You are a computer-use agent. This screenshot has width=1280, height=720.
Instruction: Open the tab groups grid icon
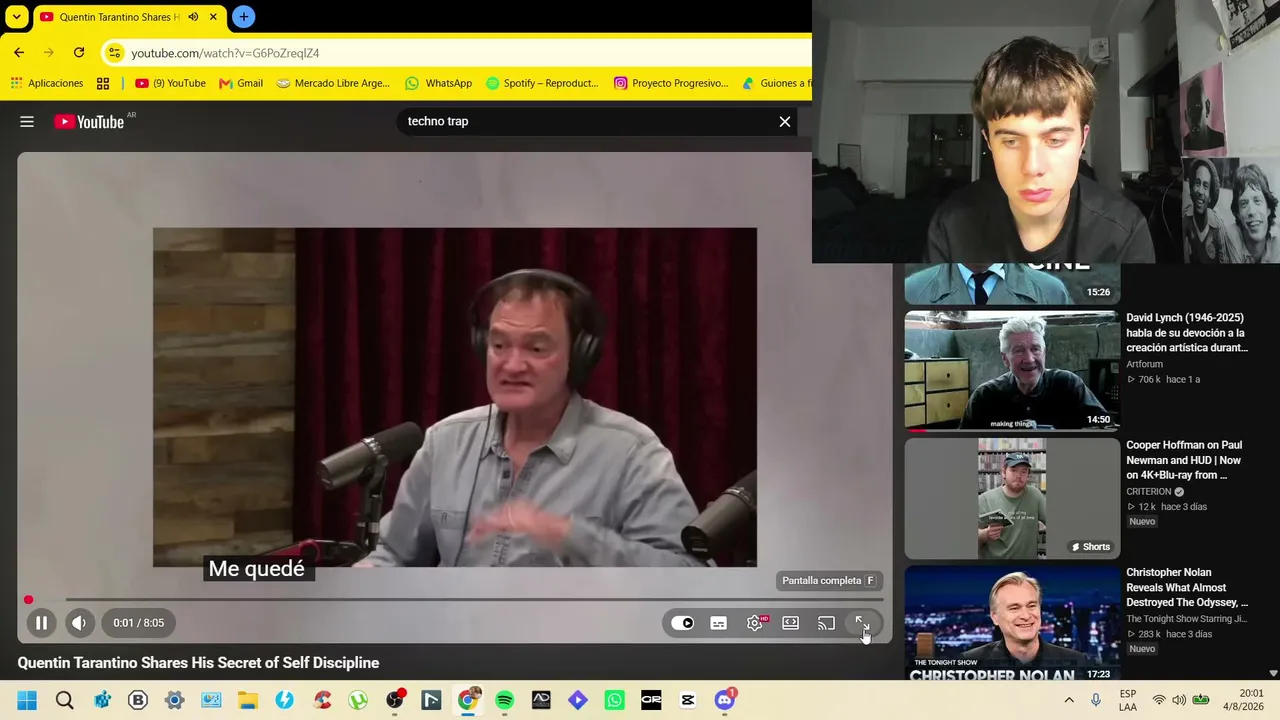pos(103,83)
